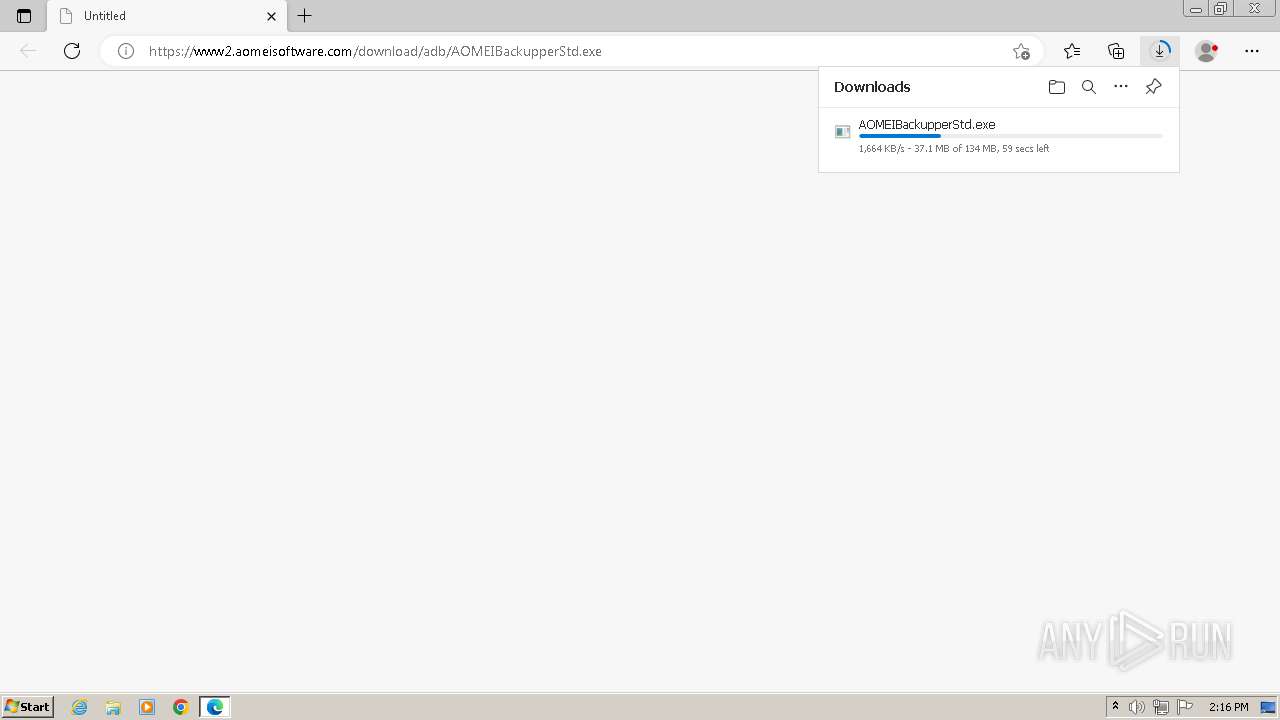Image resolution: width=1280 pixels, height=720 pixels.
Task: Click the address bar URL field
Action: [x=571, y=51]
